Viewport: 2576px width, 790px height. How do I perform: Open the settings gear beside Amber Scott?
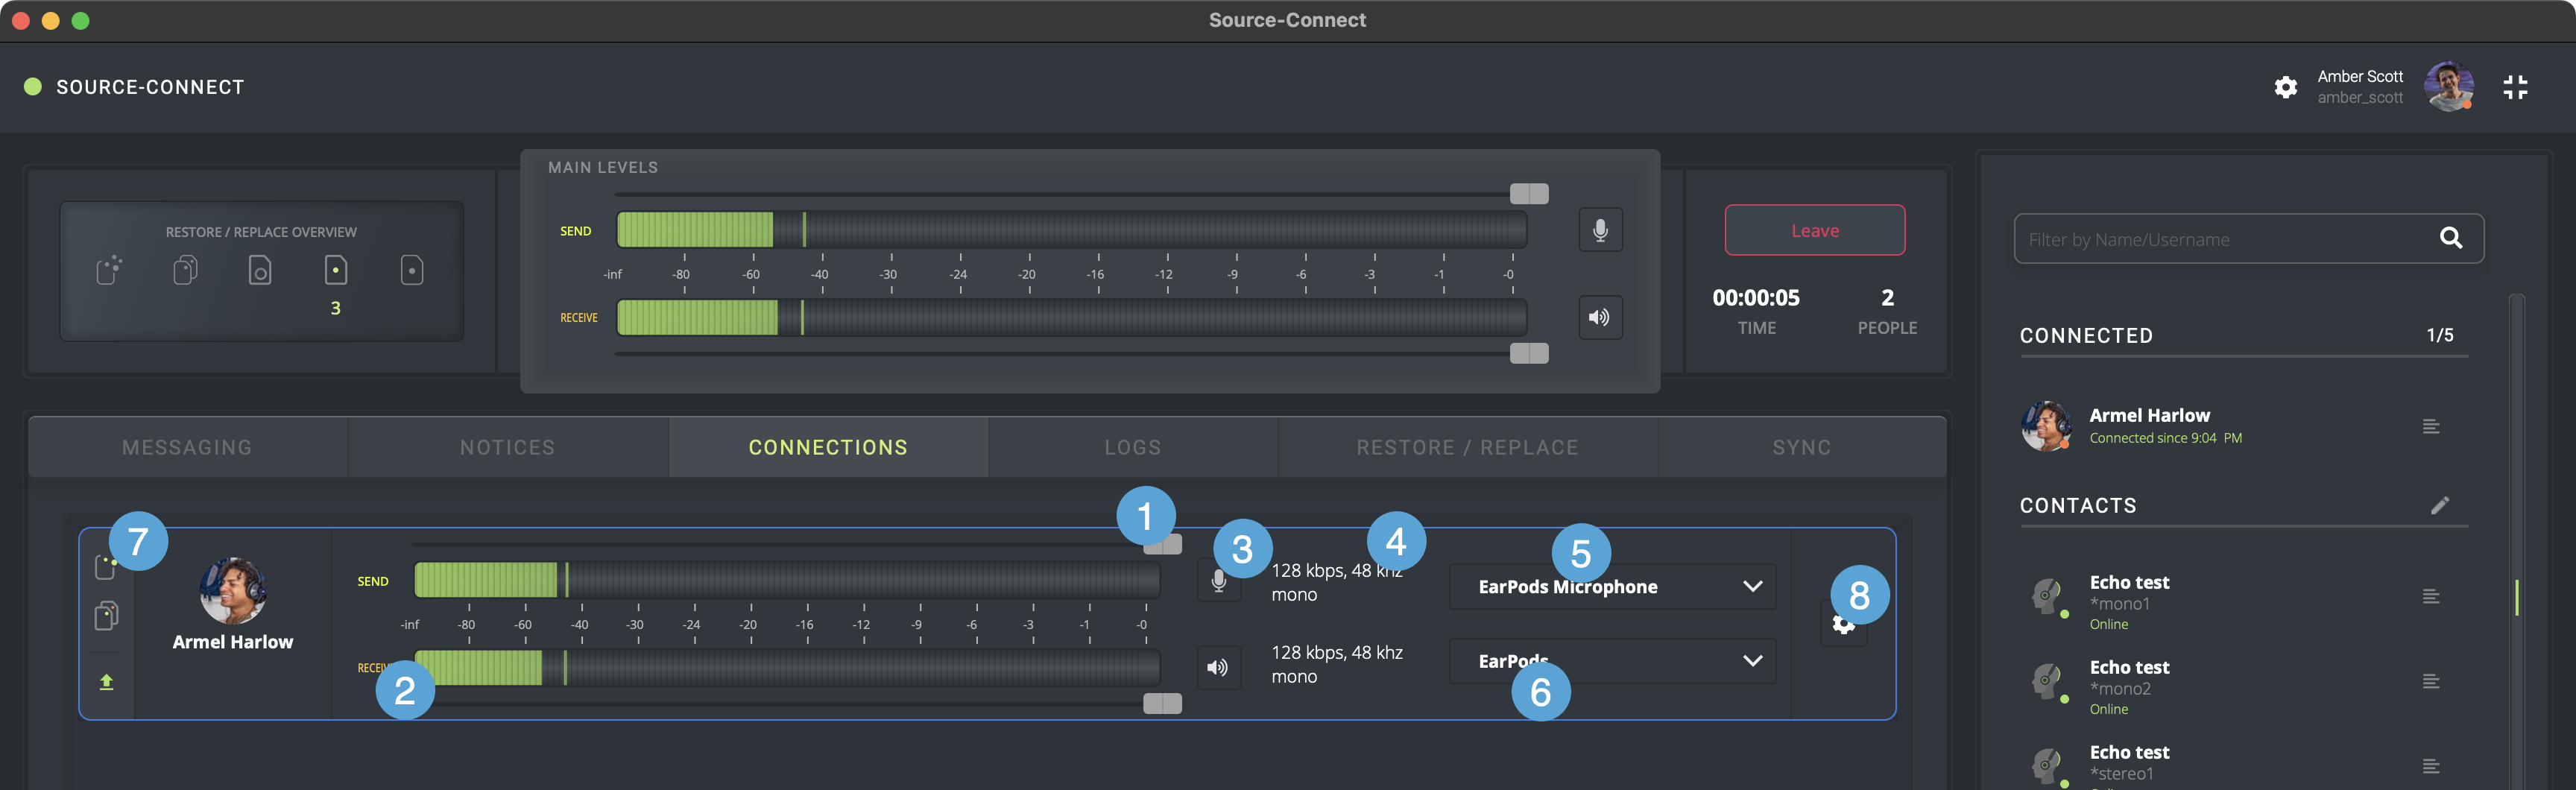tap(2285, 87)
